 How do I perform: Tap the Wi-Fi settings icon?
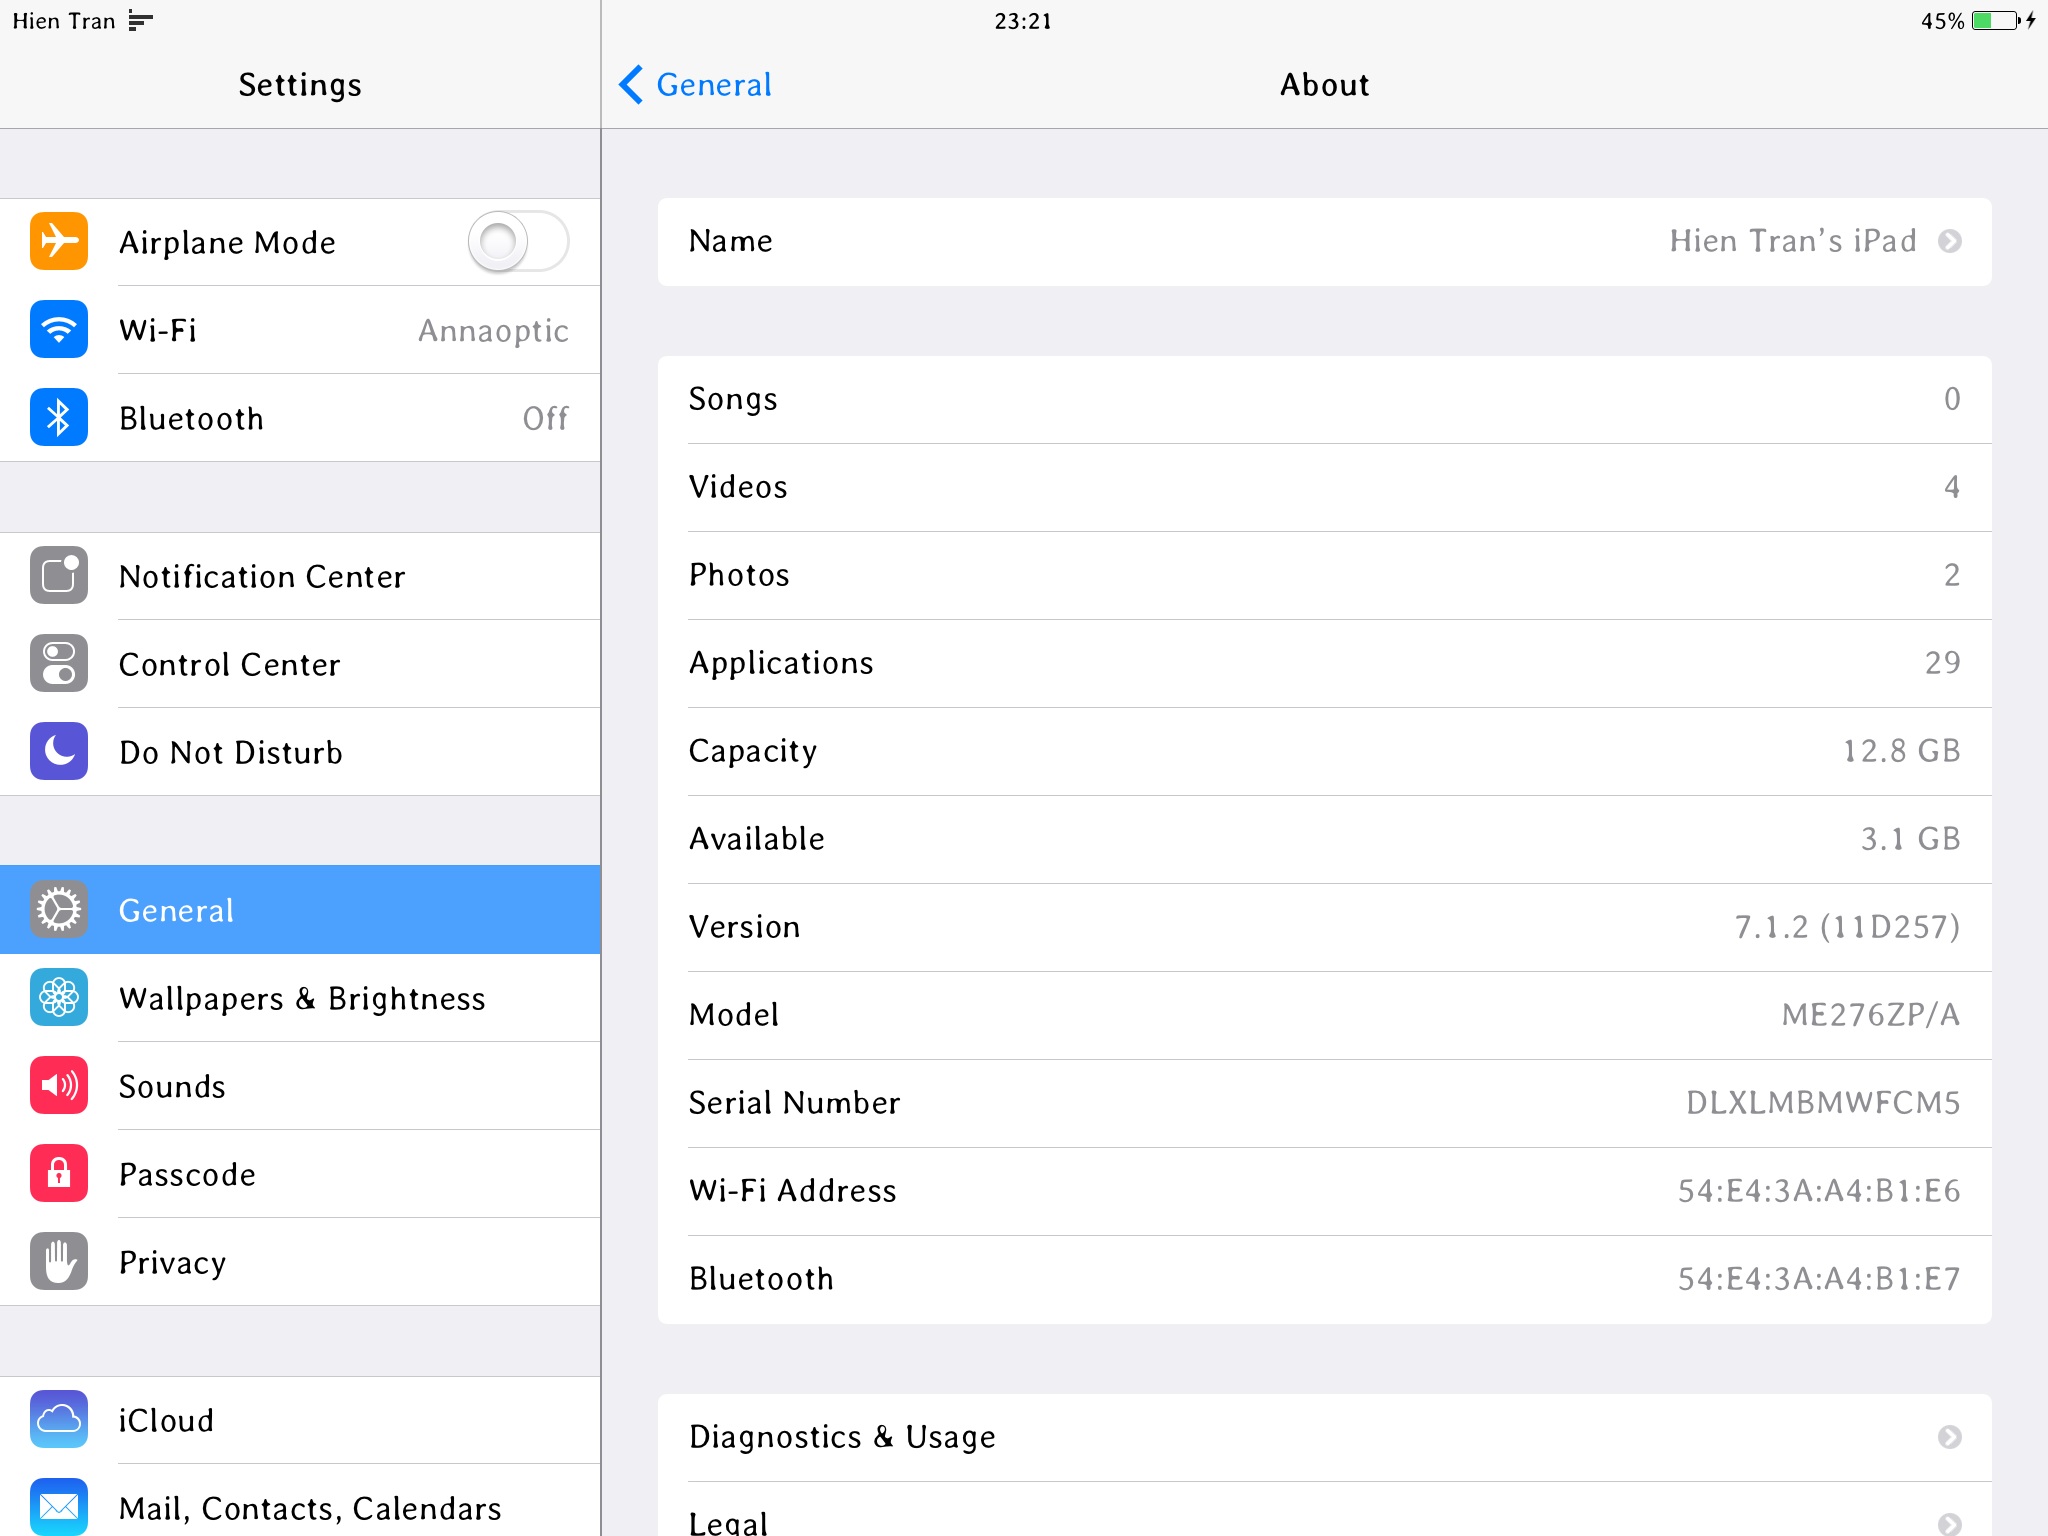pyautogui.click(x=59, y=330)
